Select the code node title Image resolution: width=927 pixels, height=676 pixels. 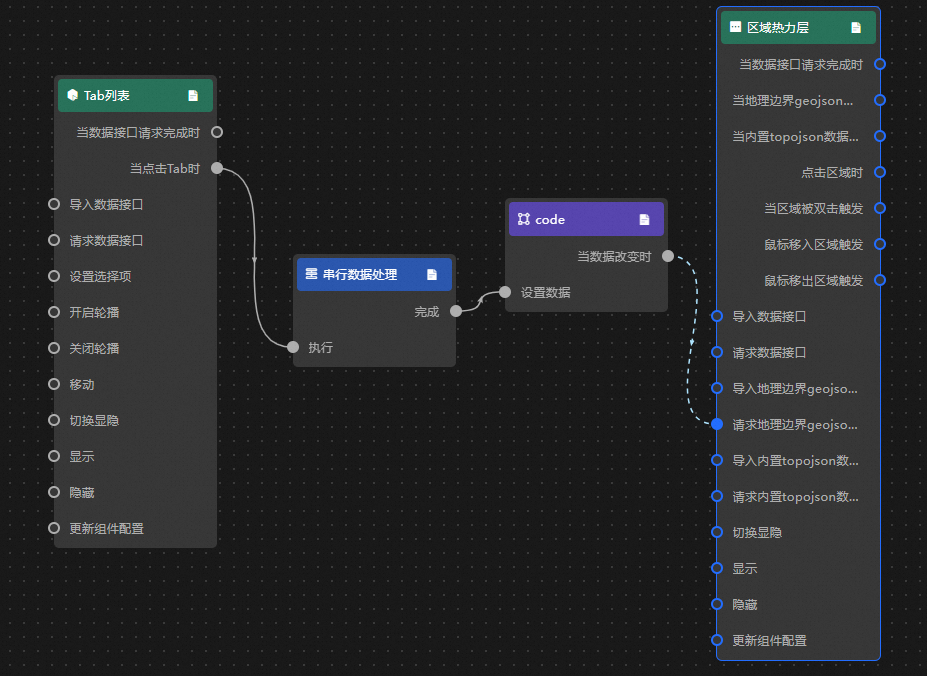(550, 220)
